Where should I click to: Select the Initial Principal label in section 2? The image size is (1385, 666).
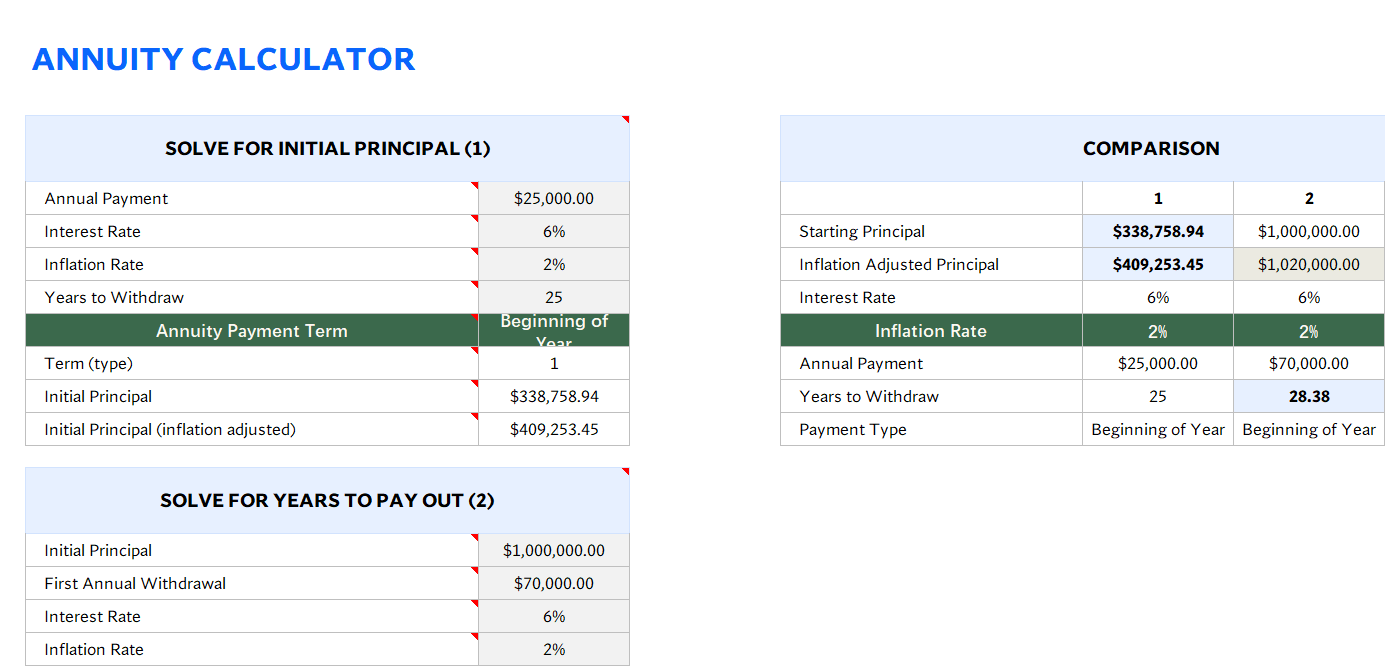click(252, 550)
